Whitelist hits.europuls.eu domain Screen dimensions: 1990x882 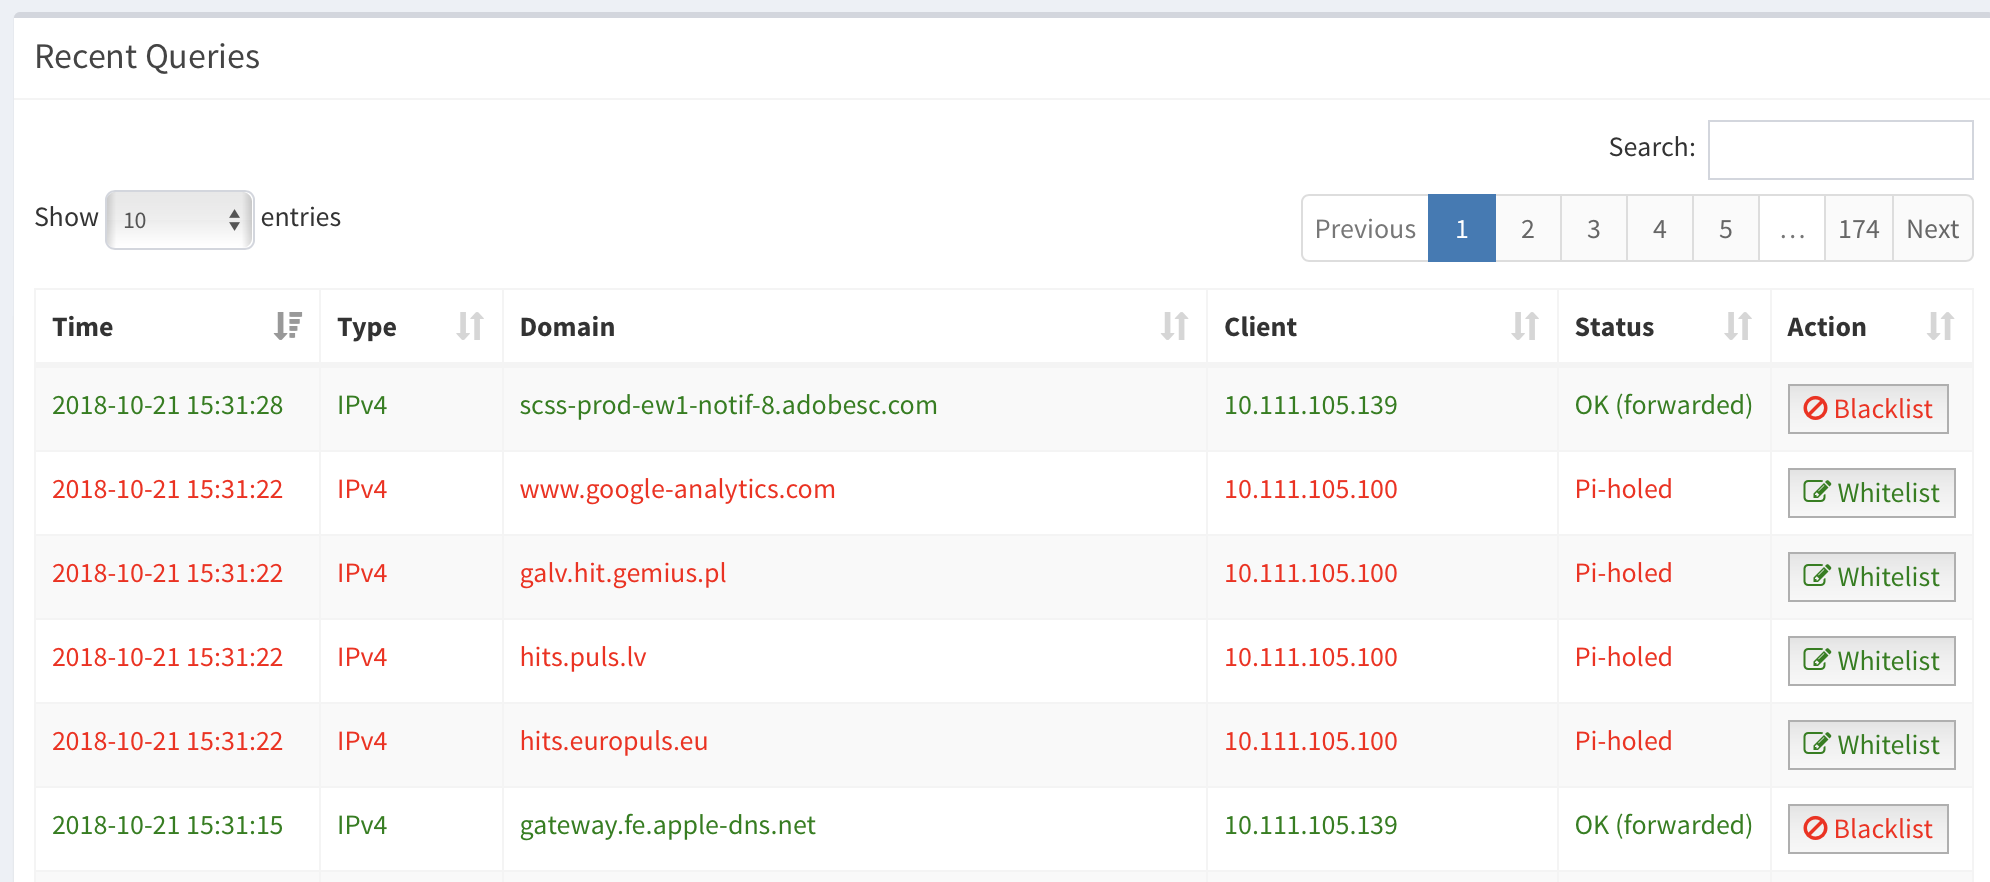pos(1871,745)
